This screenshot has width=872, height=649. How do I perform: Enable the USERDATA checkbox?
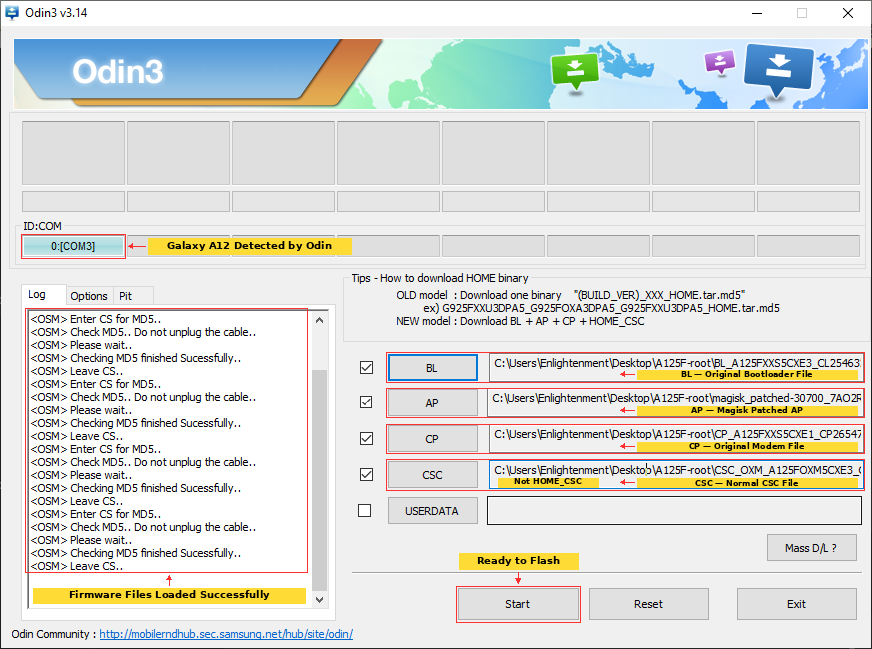(x=365, y=510)
